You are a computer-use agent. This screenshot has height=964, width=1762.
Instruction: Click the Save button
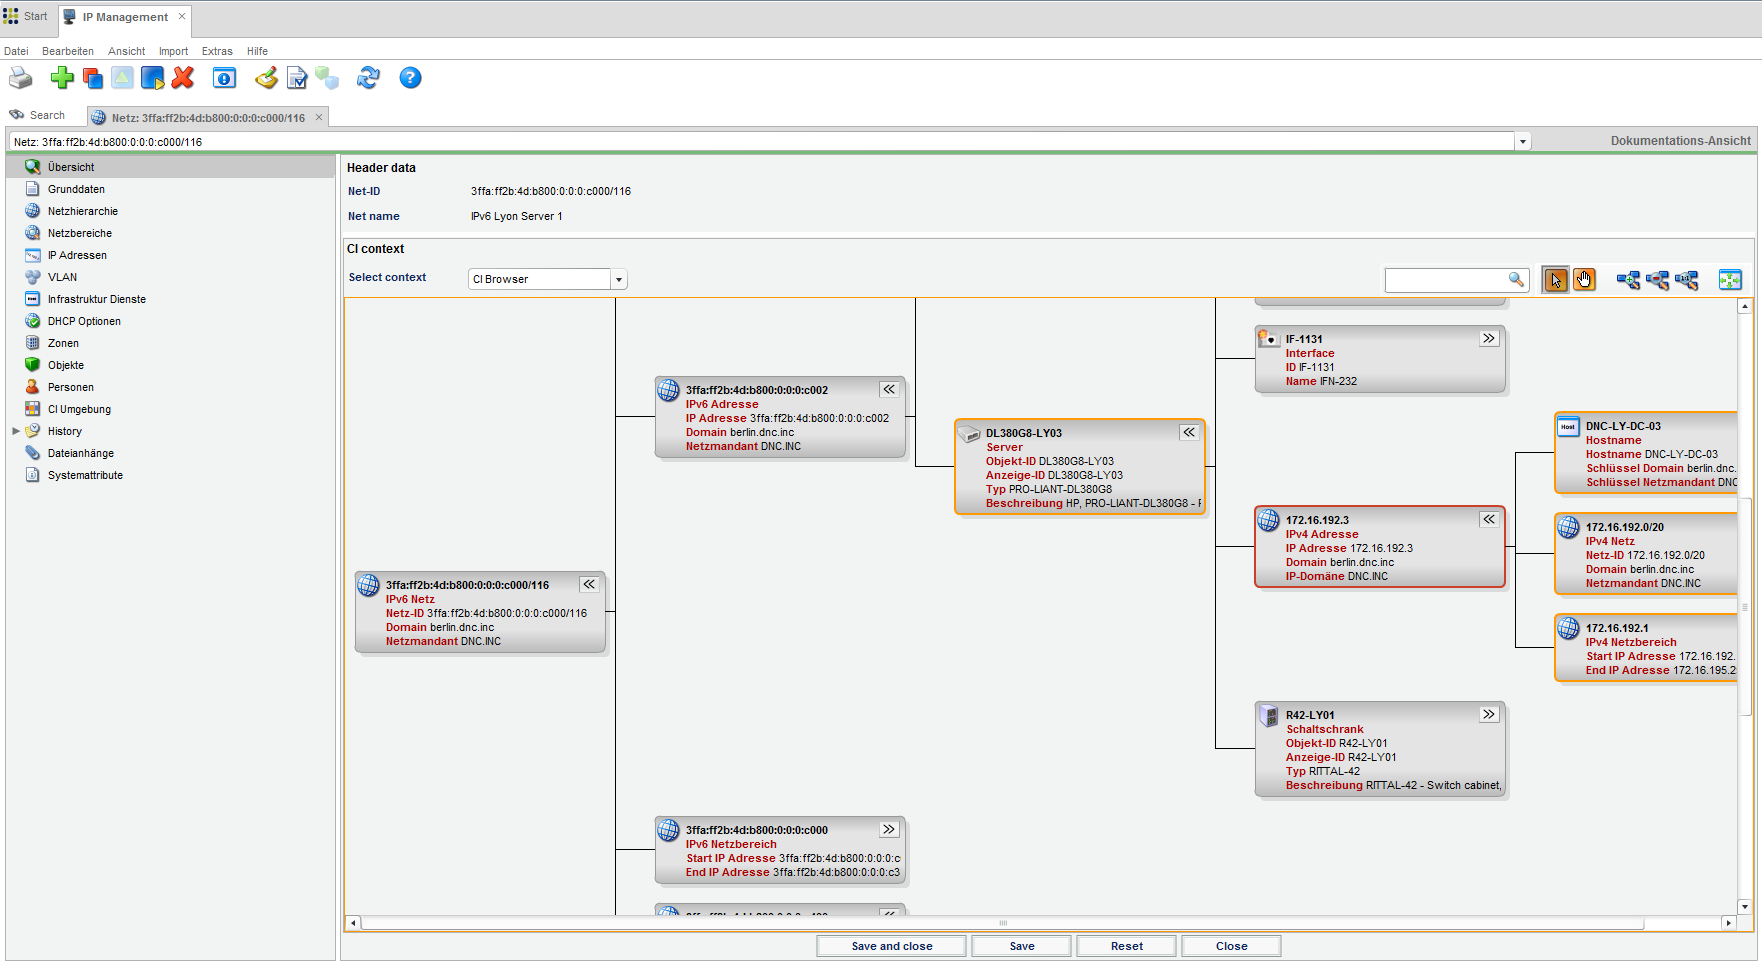coord(1022,946)
